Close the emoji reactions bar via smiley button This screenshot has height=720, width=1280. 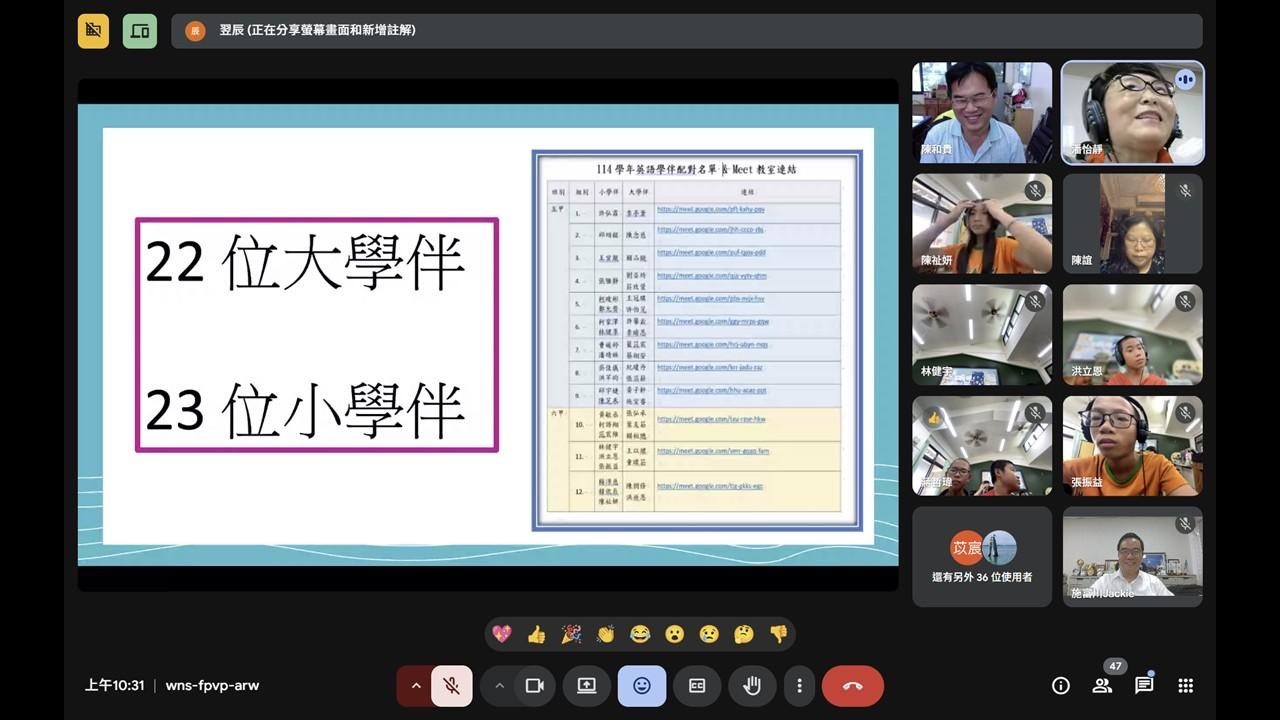click(642, 686)
